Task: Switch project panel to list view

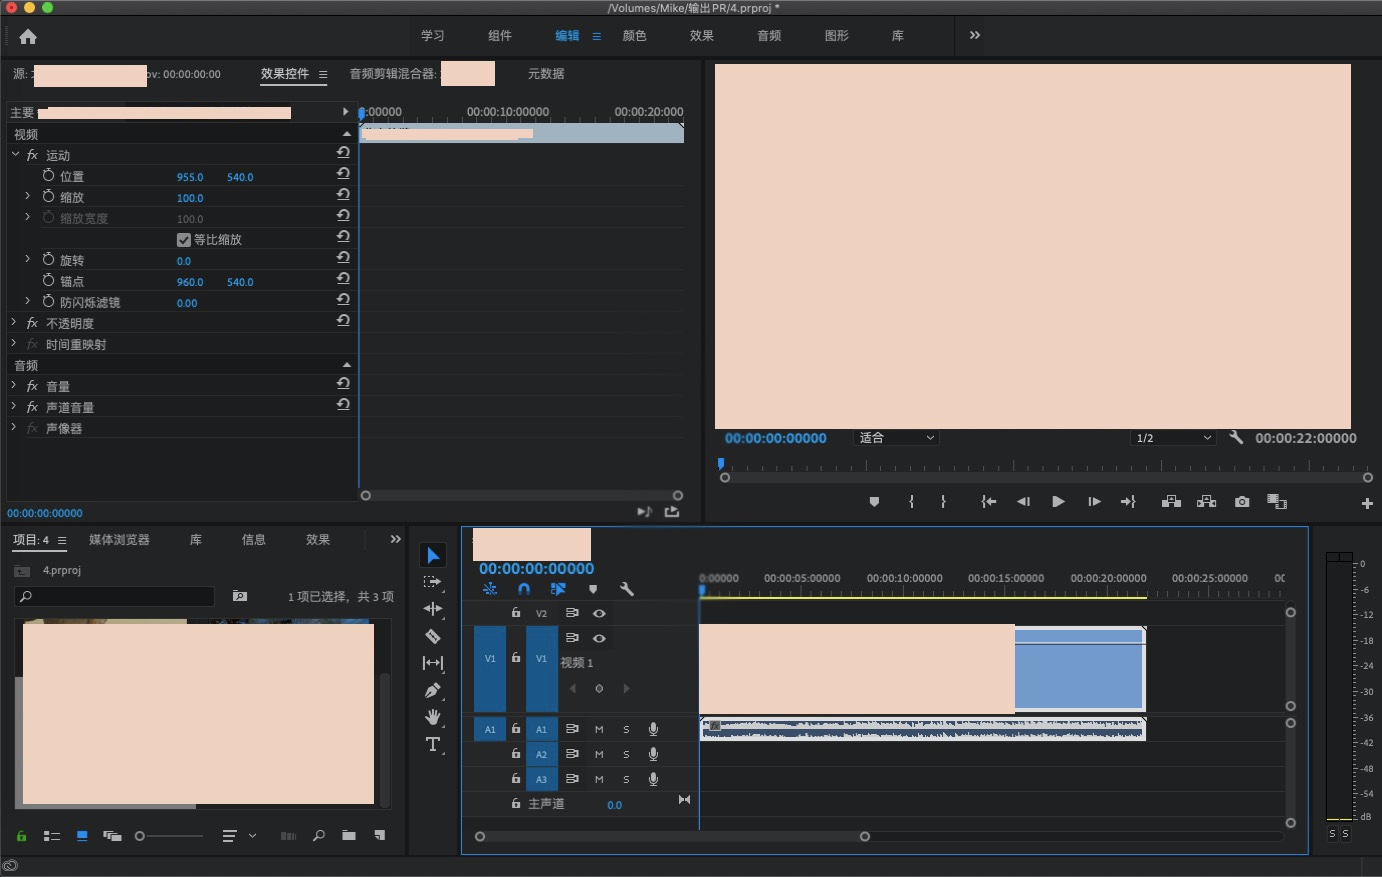Action: tap(52, 835)
